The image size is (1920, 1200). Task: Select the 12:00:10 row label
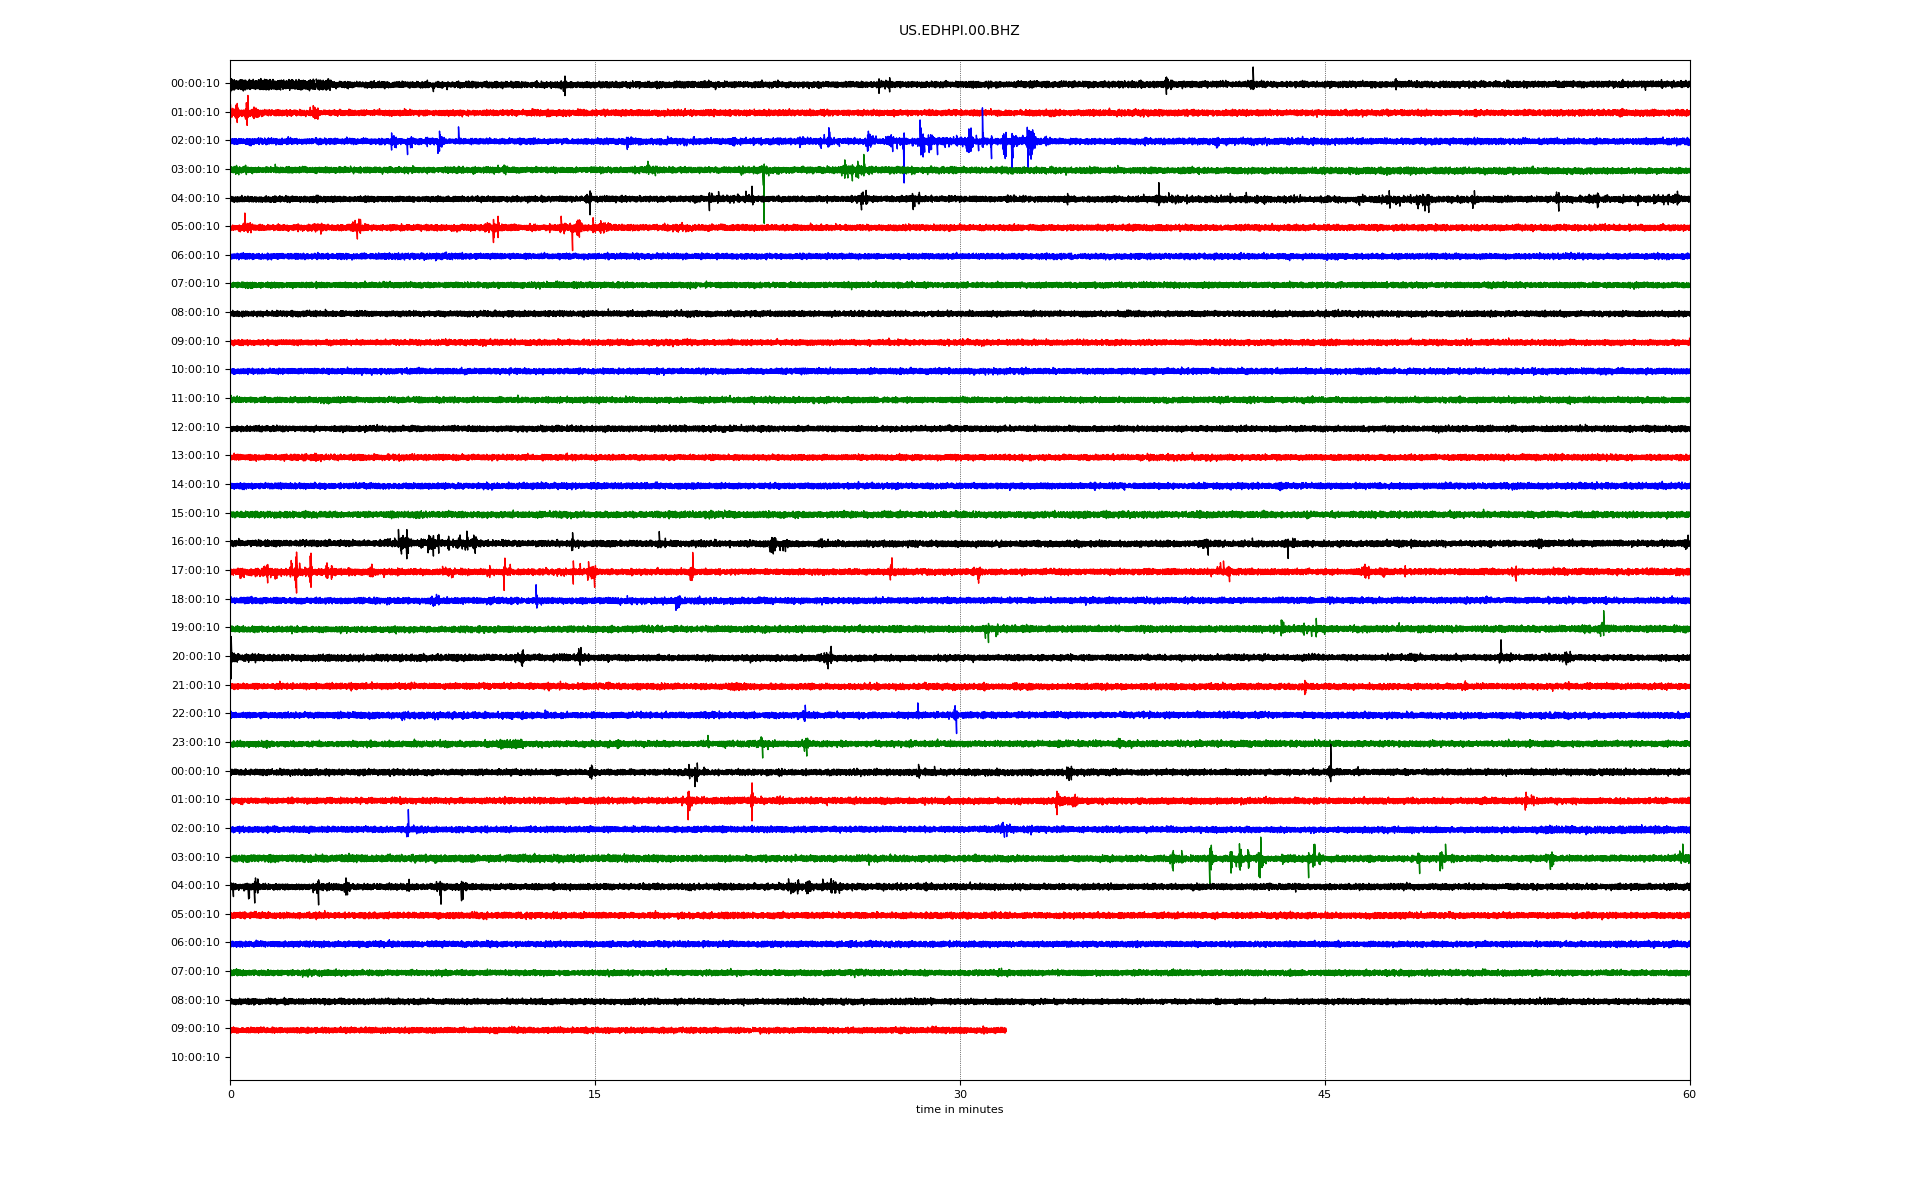(x=195, y=428)
